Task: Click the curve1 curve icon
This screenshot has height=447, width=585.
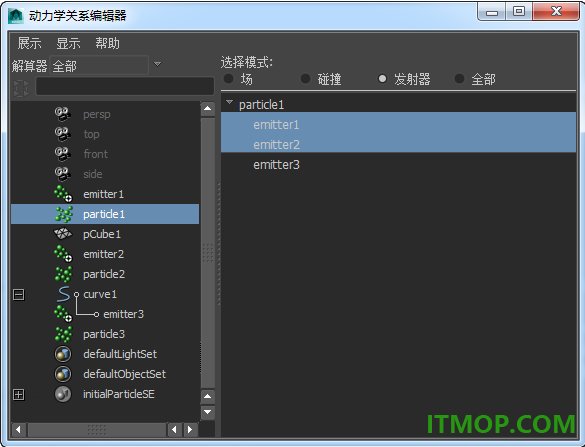Action: pos(63,294)
